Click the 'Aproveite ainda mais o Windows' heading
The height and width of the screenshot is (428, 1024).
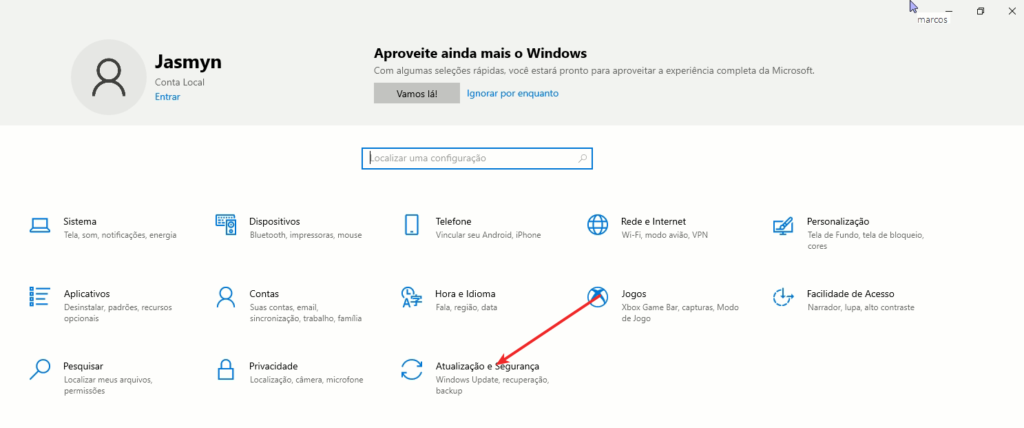480,53
